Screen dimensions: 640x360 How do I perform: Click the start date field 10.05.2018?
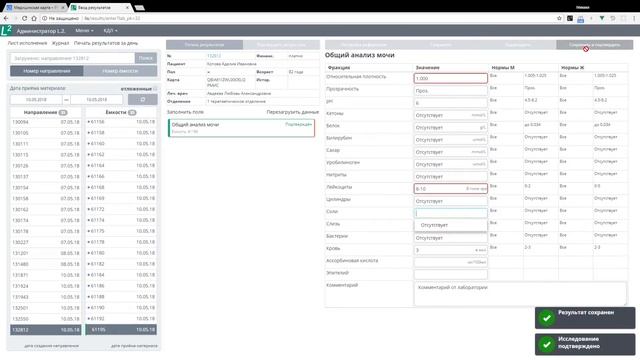(x=36, y=100)
